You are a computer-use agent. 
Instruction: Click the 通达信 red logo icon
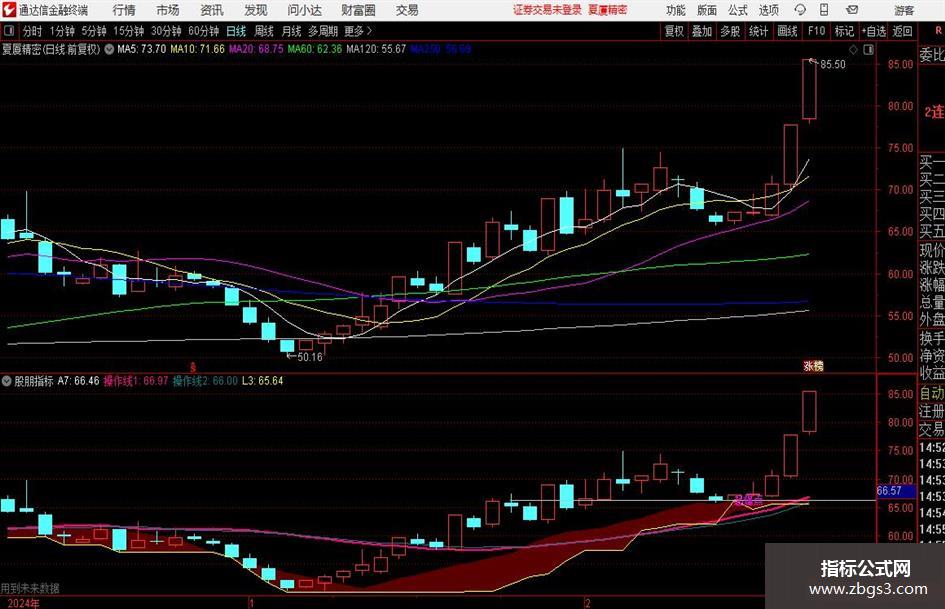pyautogui.click(x=9, y=10)
